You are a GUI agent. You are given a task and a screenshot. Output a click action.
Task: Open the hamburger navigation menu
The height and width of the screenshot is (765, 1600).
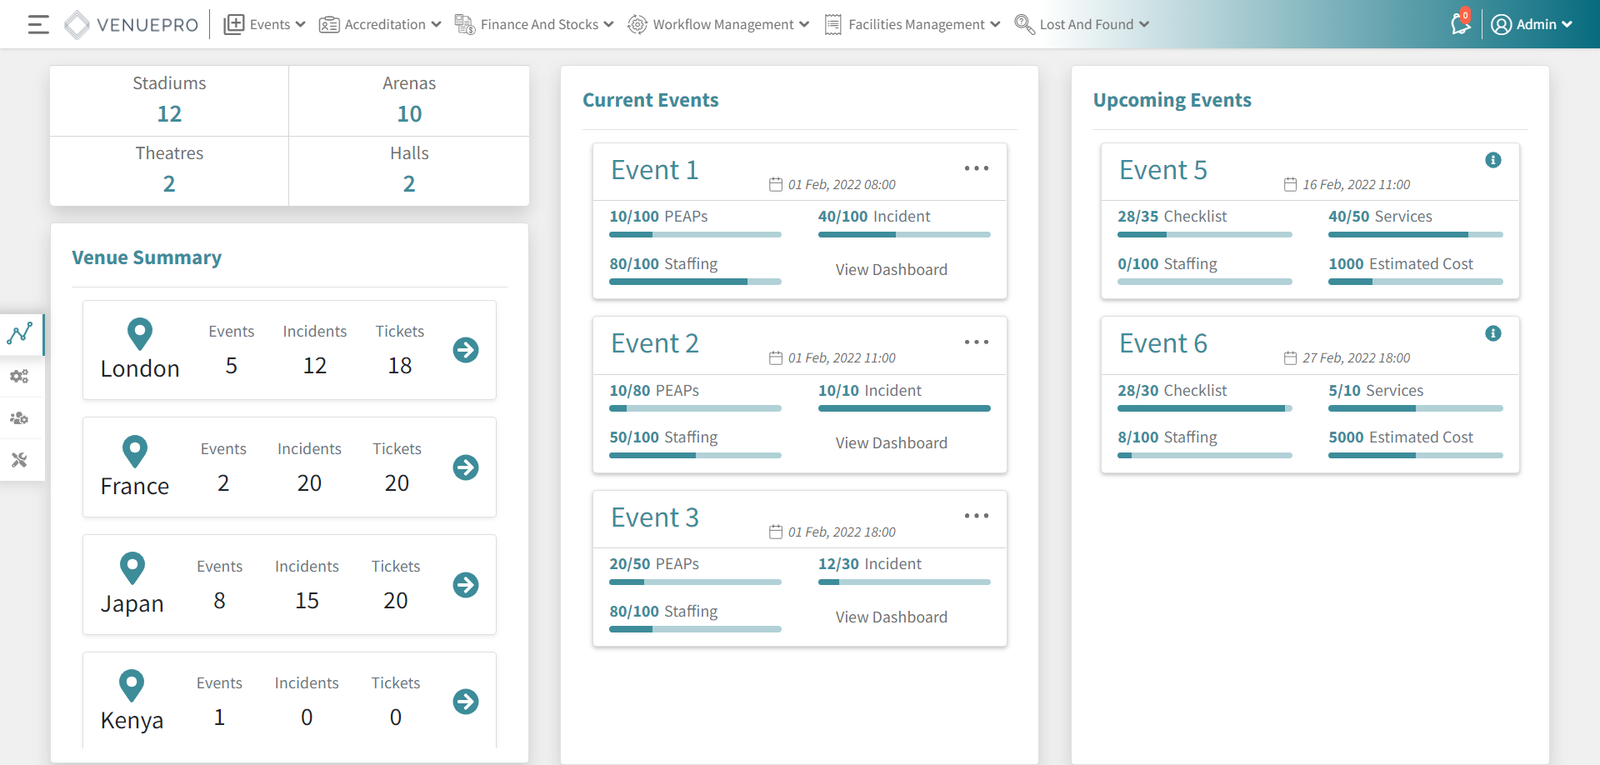point(38,25)
